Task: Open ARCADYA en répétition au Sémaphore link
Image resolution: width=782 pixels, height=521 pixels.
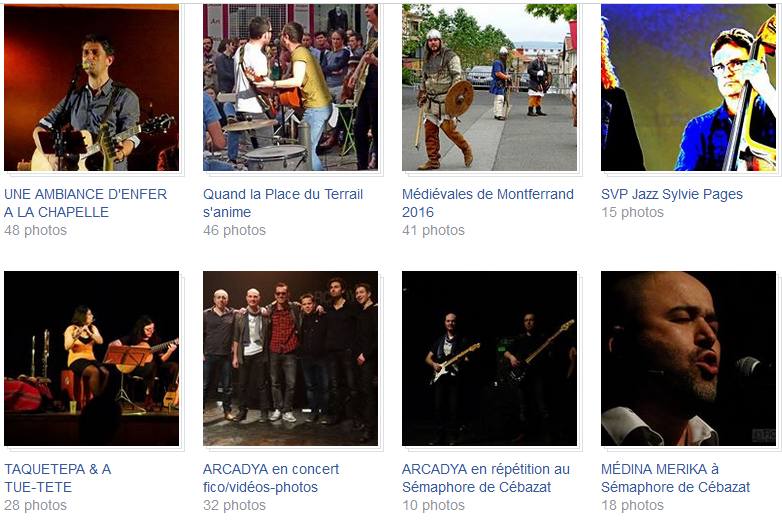Action: (x=486, y=478)
